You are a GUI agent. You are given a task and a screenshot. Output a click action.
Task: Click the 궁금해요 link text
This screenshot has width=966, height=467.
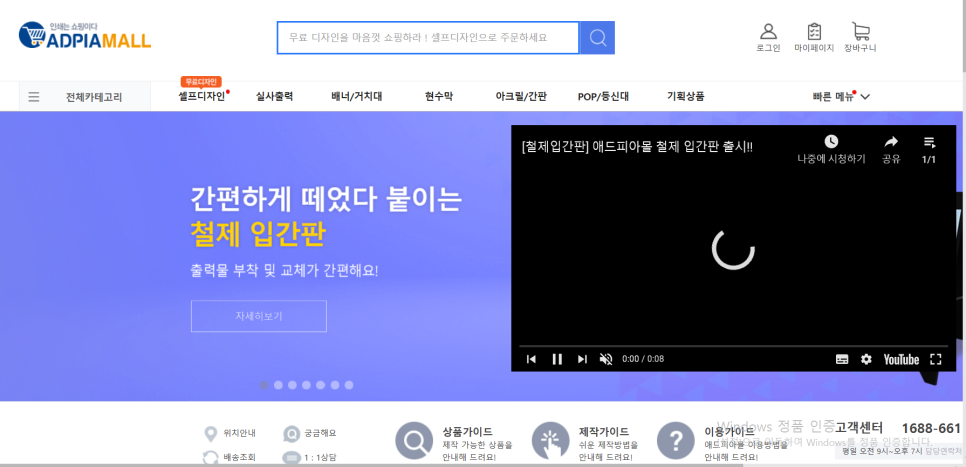[x=320, y=433]
